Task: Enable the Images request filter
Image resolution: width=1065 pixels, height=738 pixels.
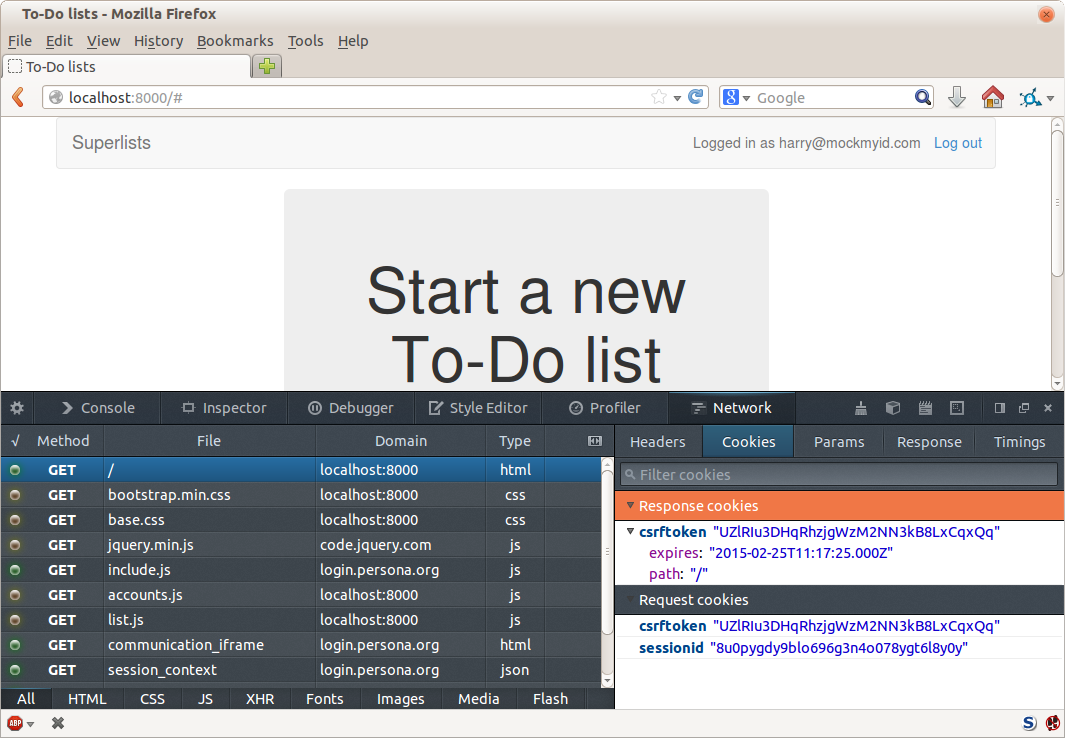Action: pyautogui.click(x=400, y=699)
